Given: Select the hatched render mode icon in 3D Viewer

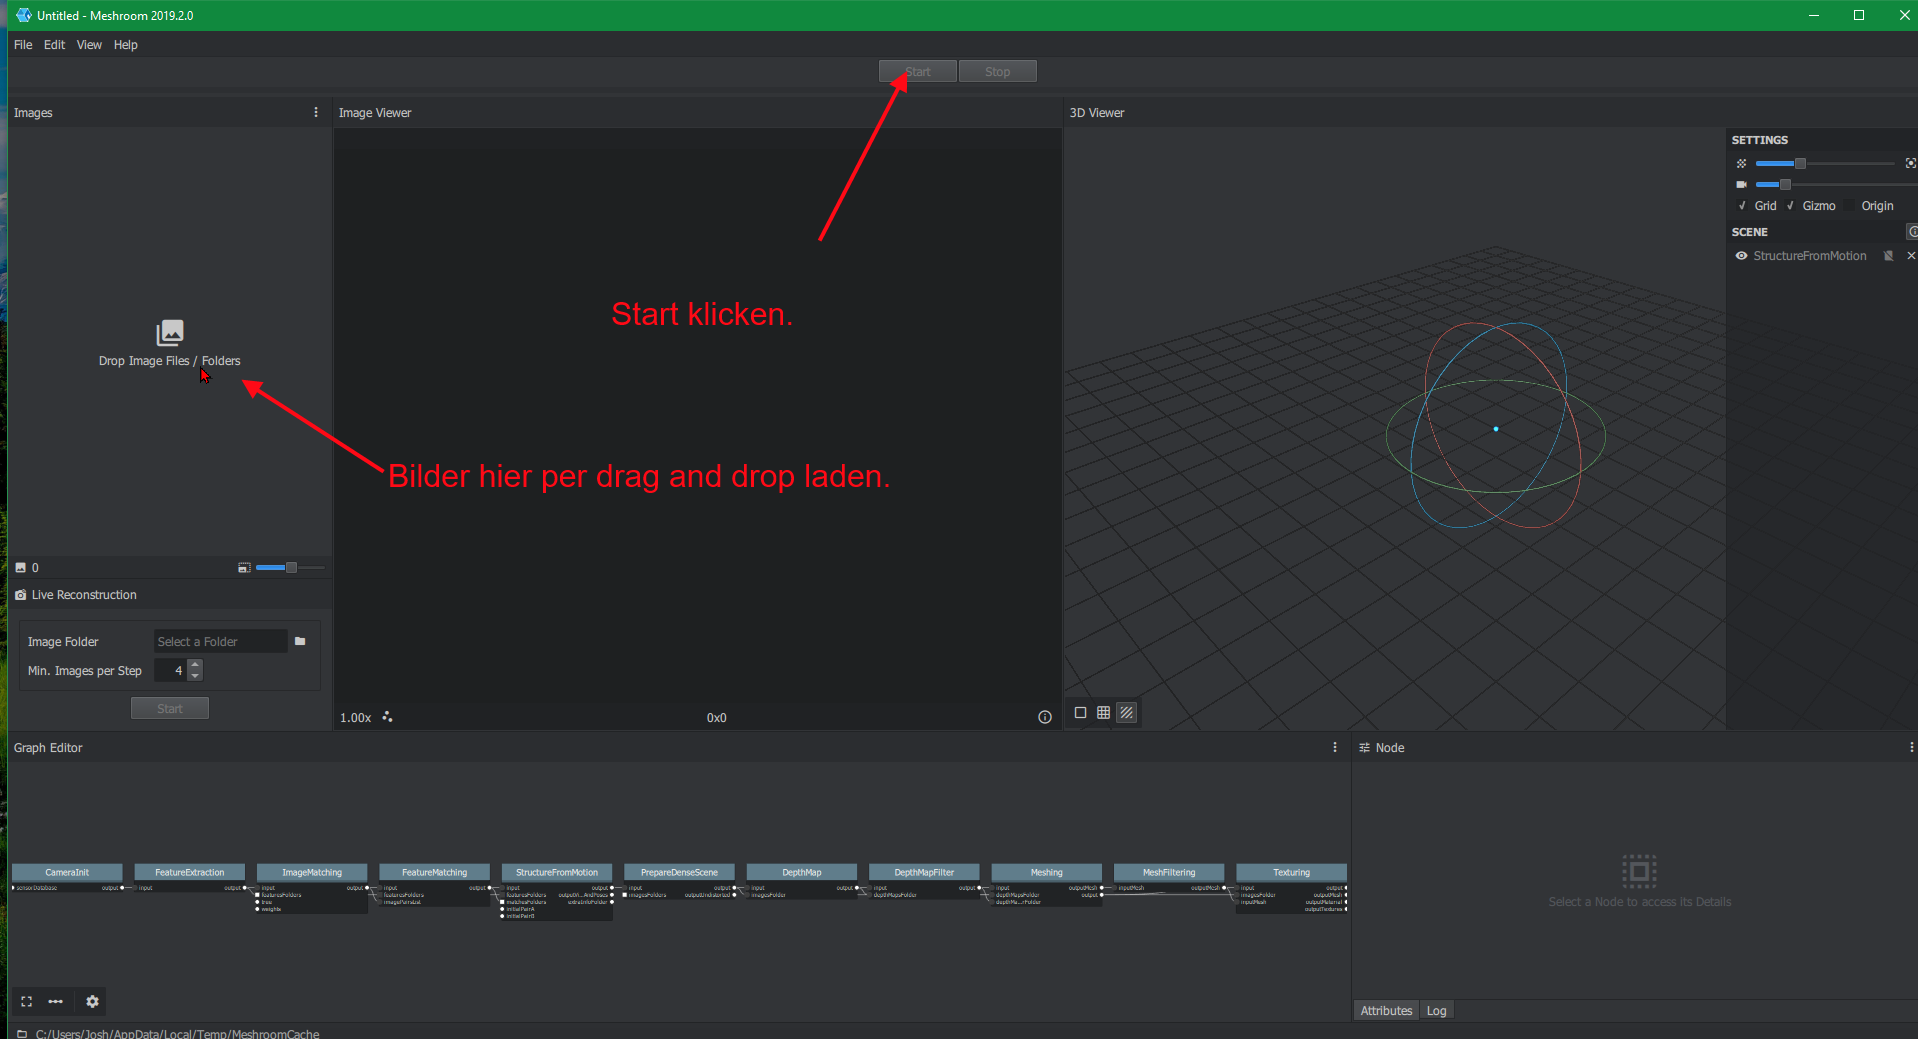Looking at the screenshot, I should click(1127, 713).
